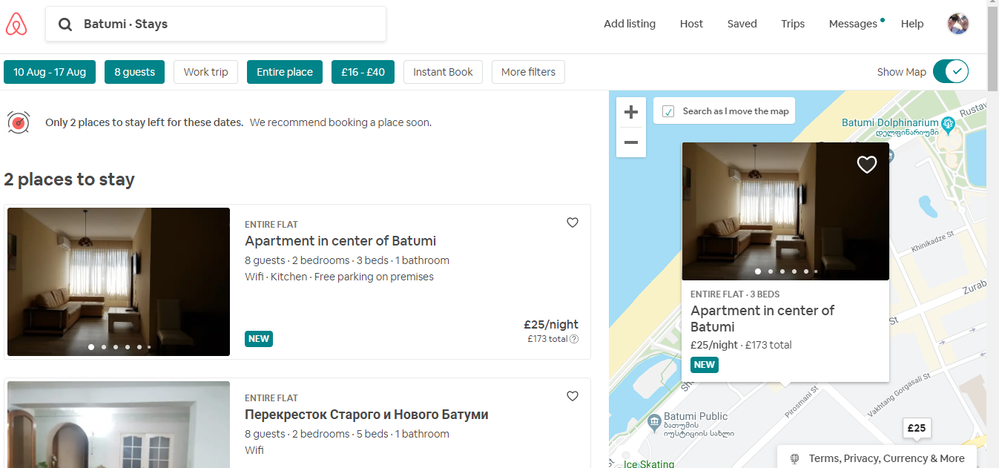Click the £25 map price marker
Viewport: 999px width, 468px height.
click(916, 428)
